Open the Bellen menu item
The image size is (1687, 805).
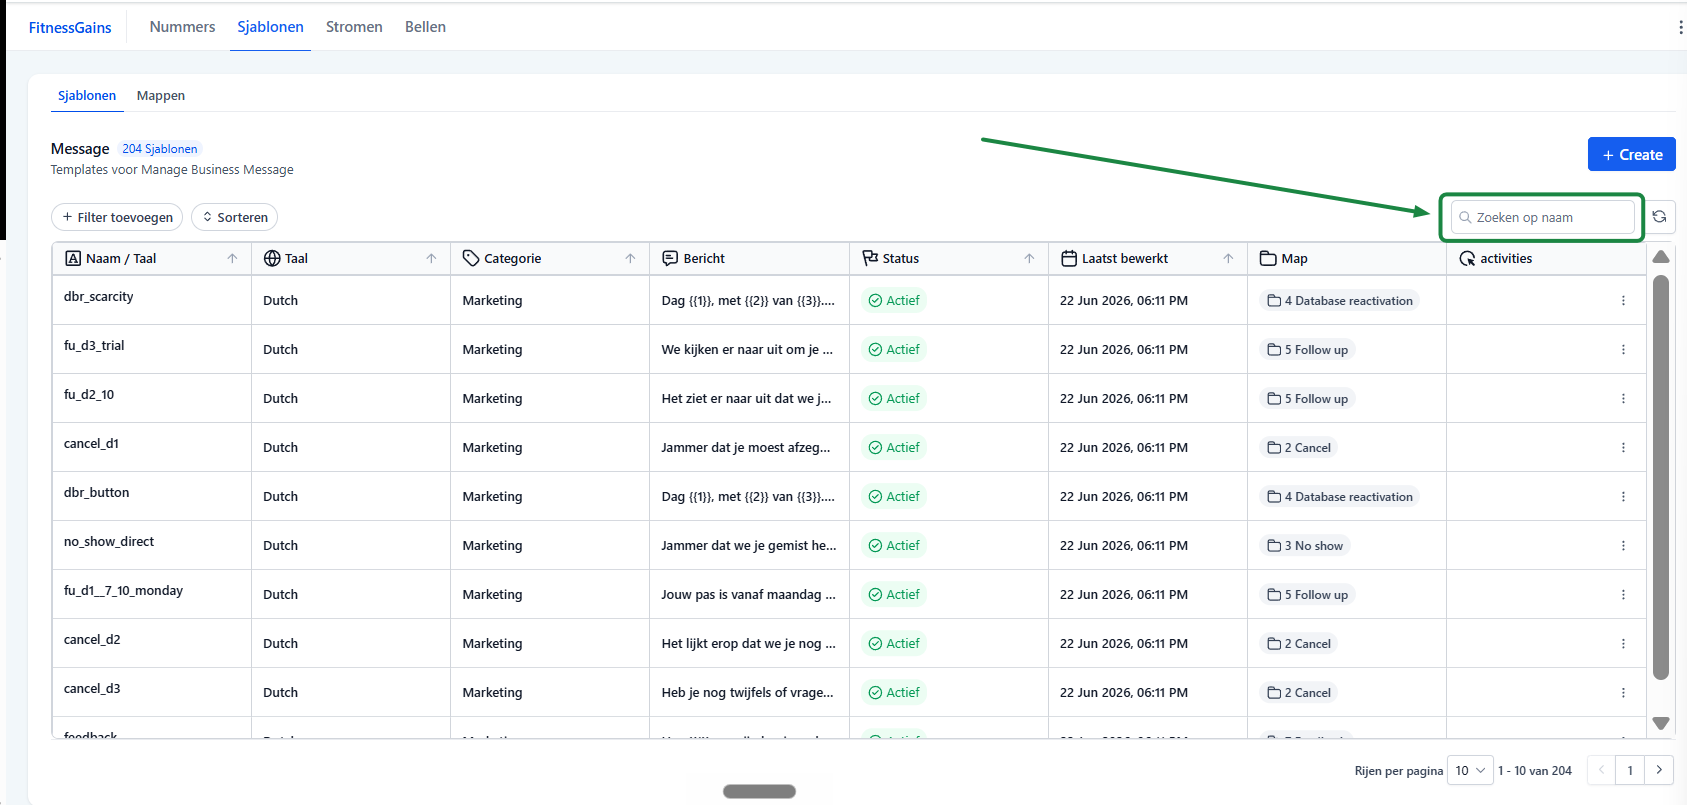click(x=425, y=27)
